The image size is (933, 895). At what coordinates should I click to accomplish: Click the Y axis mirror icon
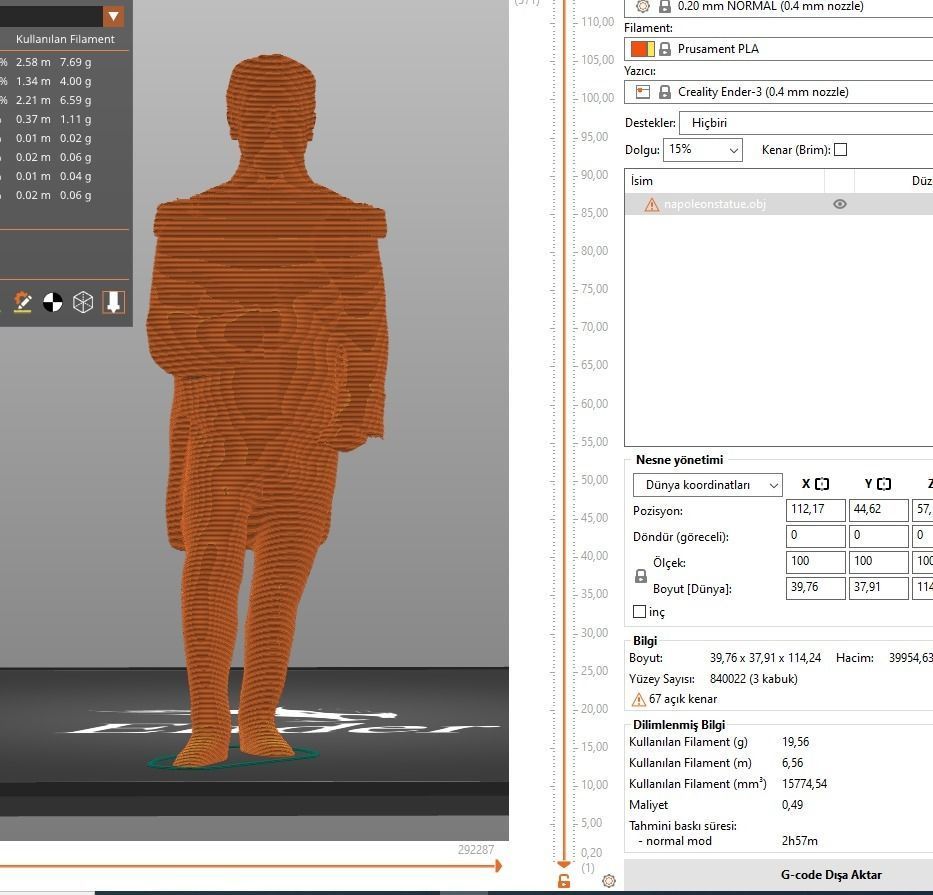point(884,484)
